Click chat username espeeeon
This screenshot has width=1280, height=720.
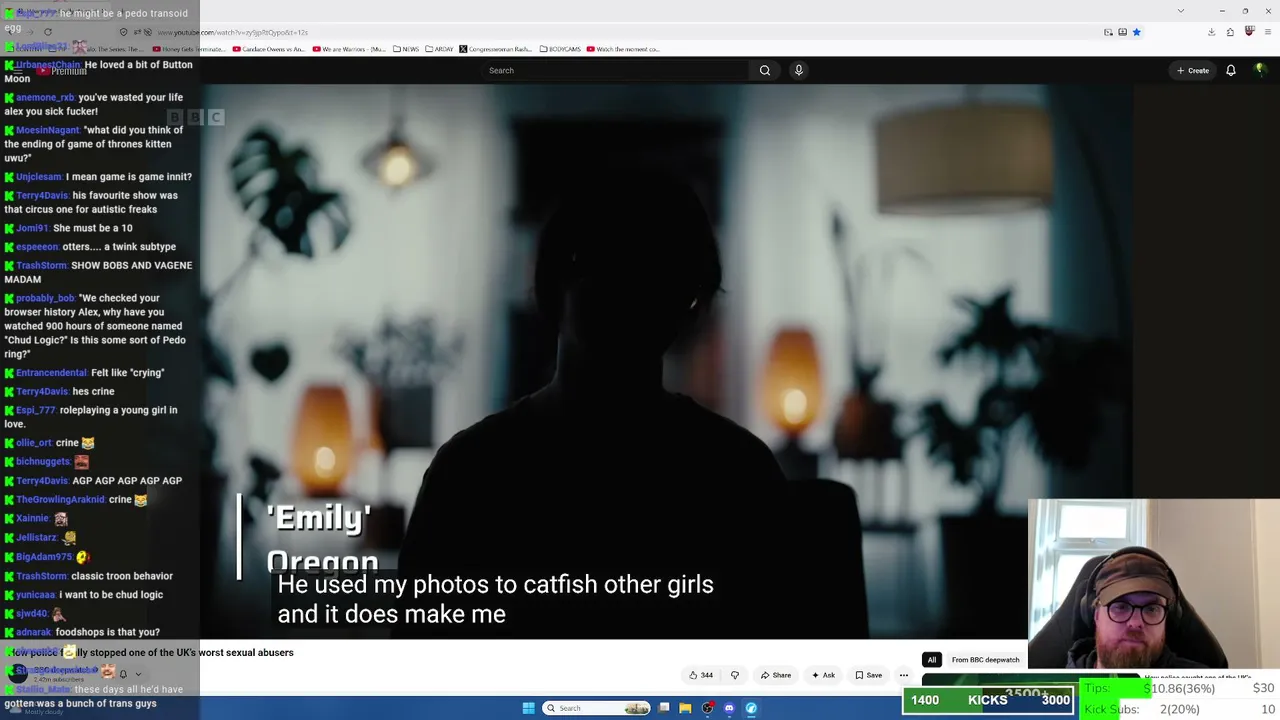pyautogui.click(x=37, y=247)
